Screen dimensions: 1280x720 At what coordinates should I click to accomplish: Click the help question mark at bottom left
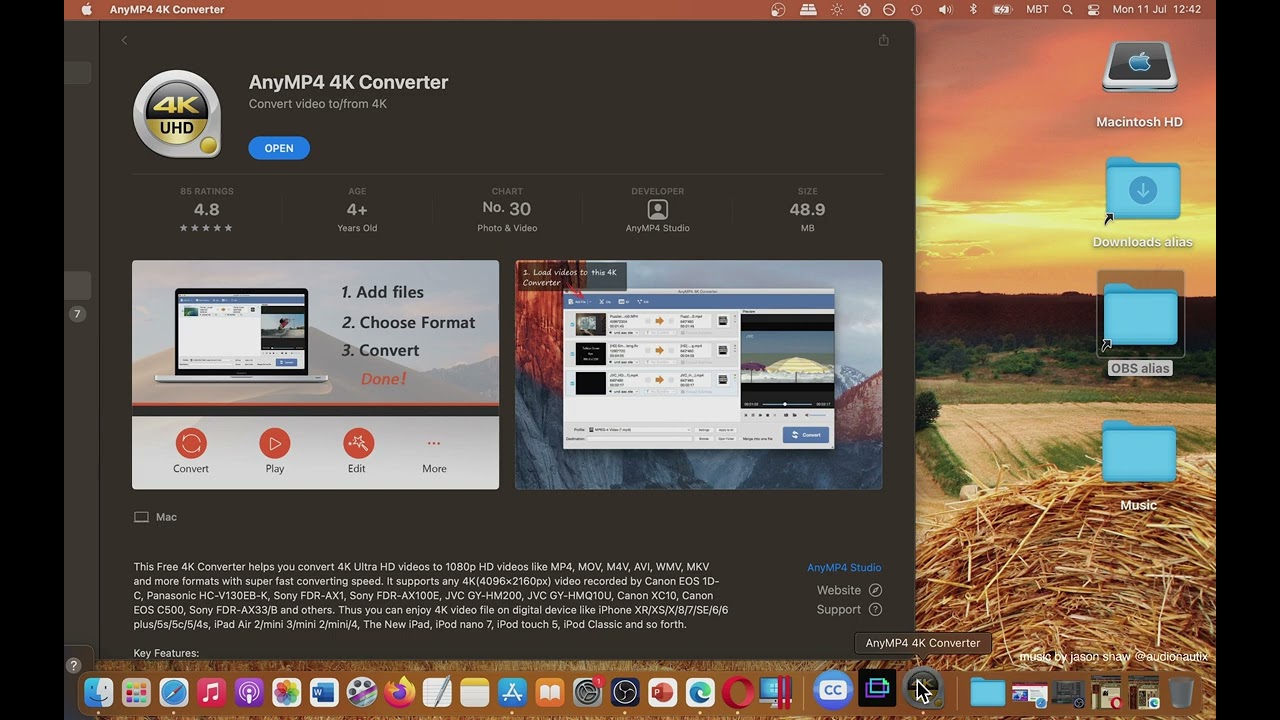click(x=73, y=665)
